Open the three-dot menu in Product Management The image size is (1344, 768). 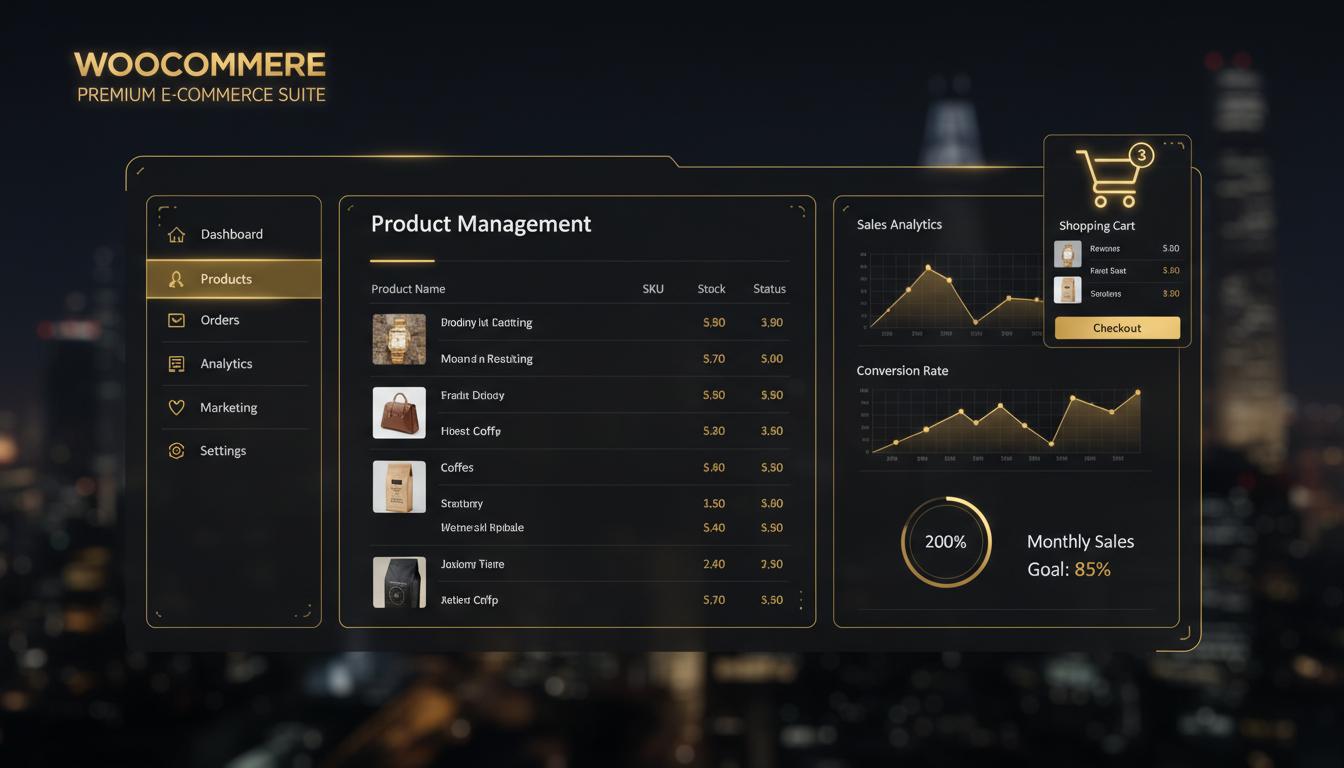tap(800, 600)
